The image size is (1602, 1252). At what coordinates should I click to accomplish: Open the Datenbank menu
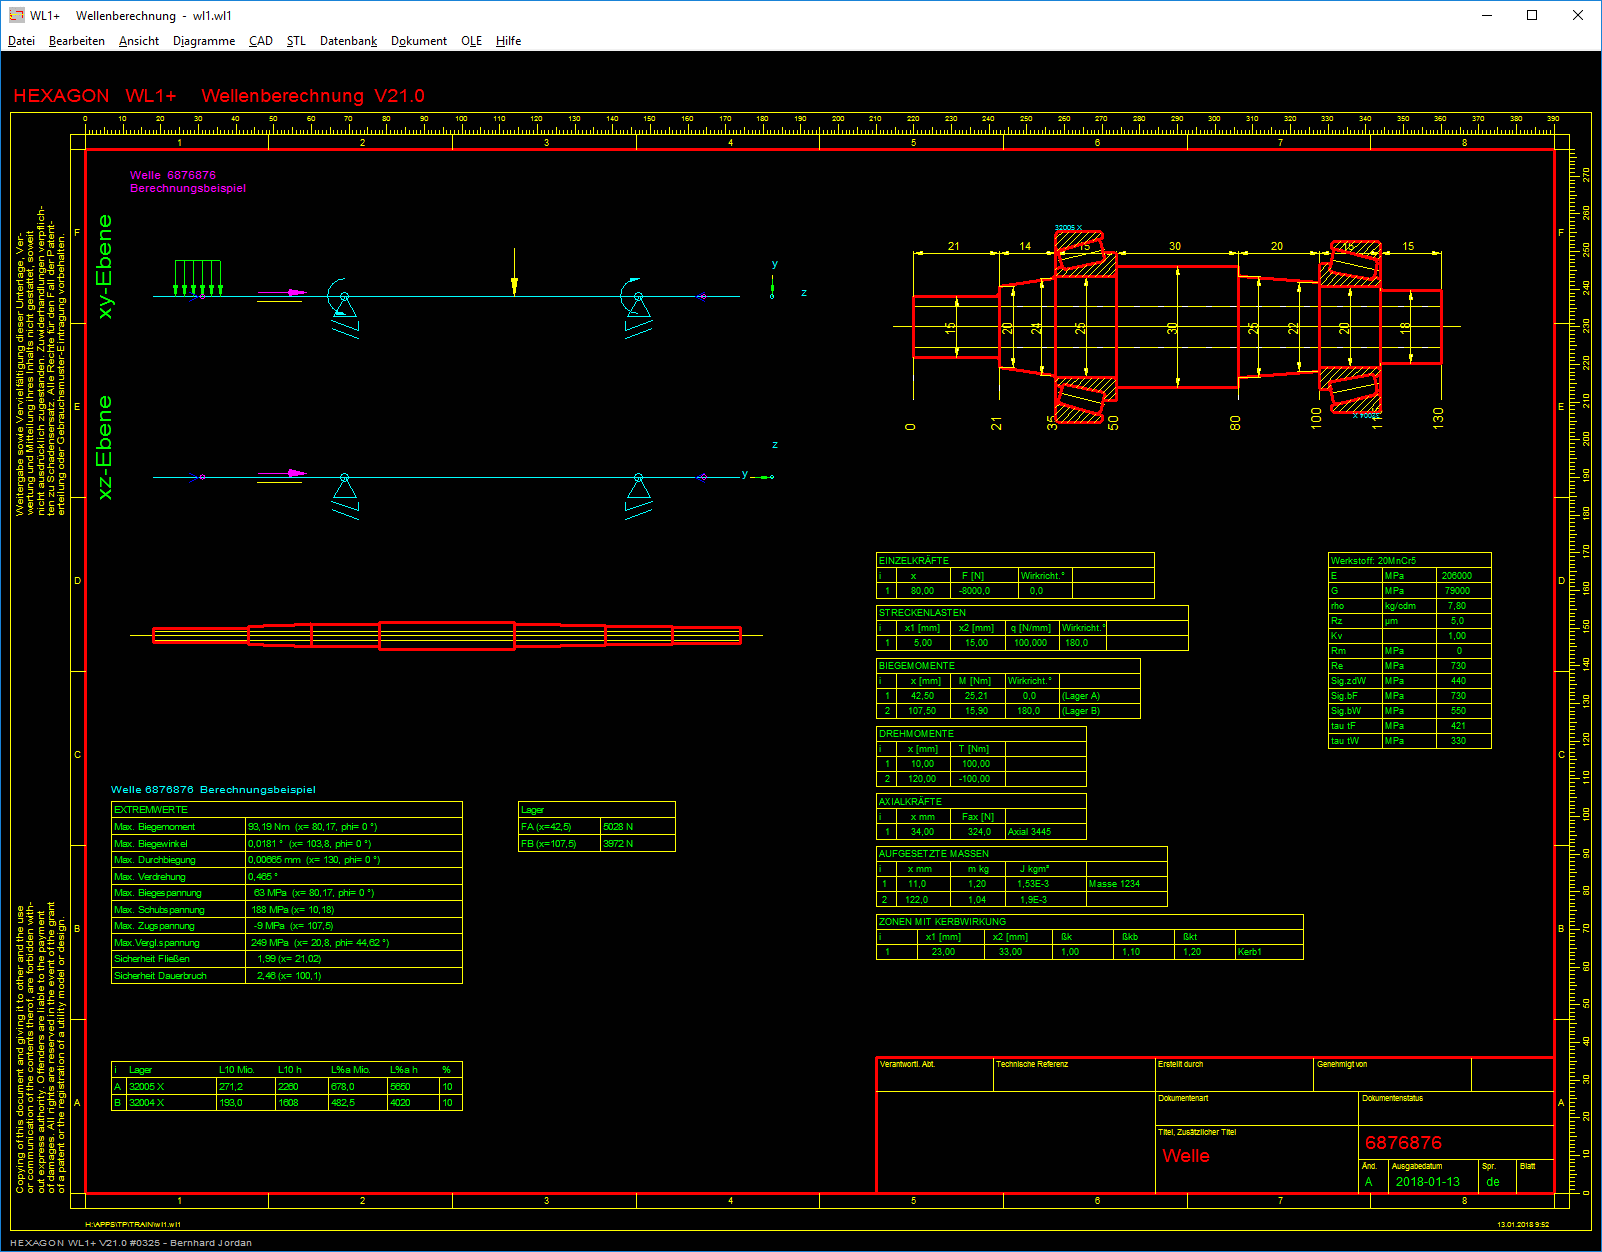point(348,41)
